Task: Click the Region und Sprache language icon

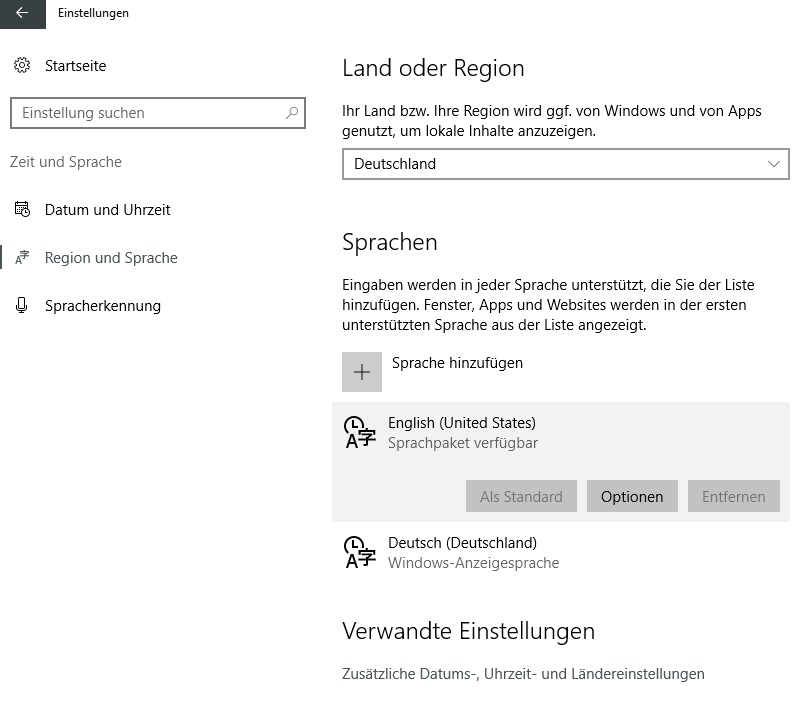Action: point(22,257)
